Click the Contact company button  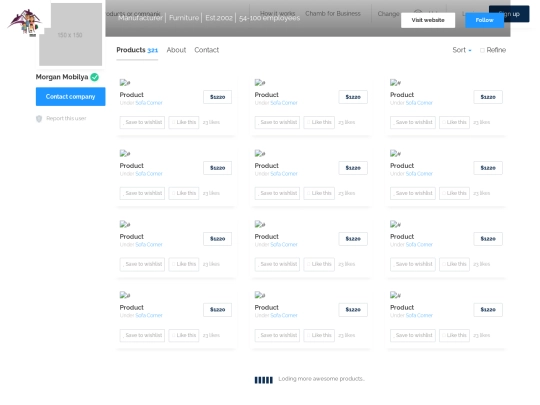pos(71,96)
